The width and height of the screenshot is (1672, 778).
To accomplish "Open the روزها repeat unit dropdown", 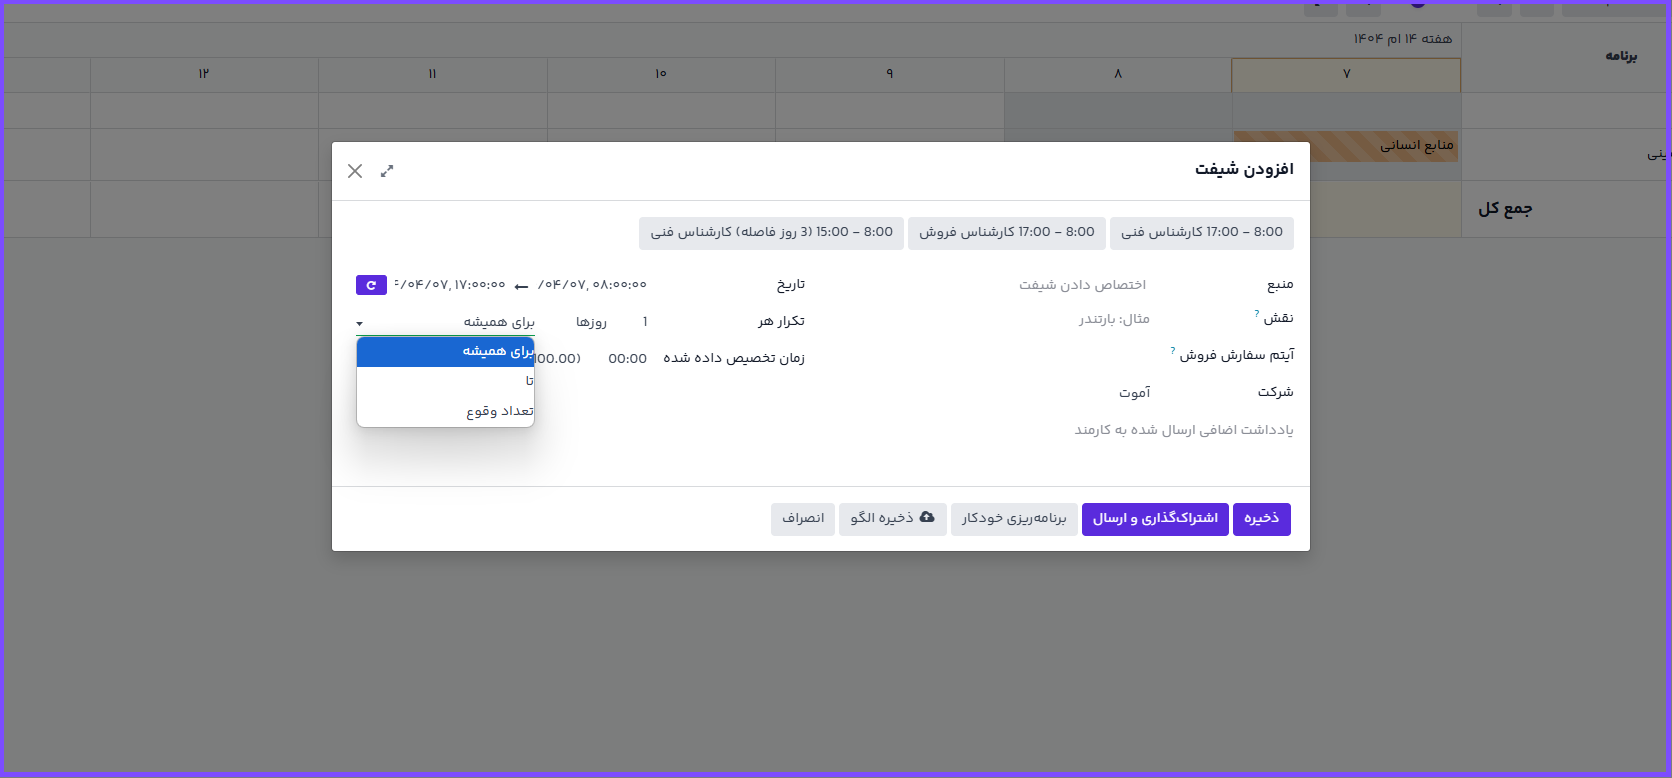I will (x=591, y=322).
